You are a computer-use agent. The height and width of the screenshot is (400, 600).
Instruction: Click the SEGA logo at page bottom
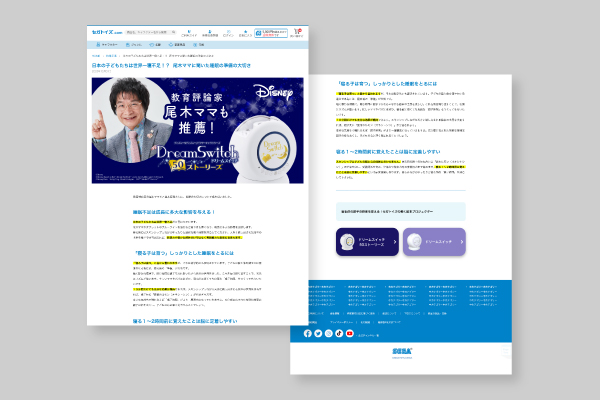402,351
